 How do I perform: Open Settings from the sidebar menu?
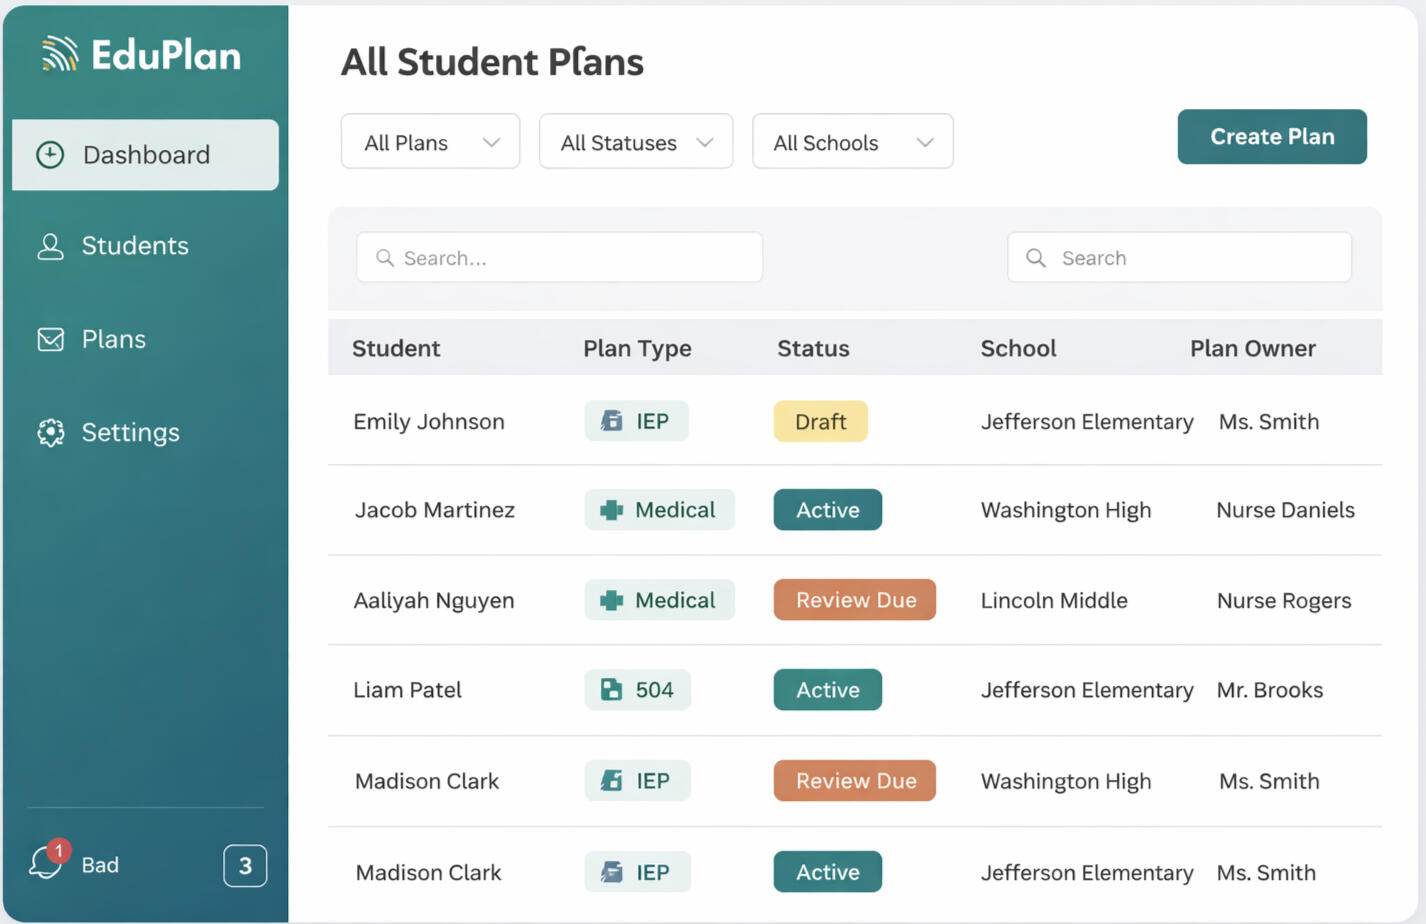click(x=130, y=433)
